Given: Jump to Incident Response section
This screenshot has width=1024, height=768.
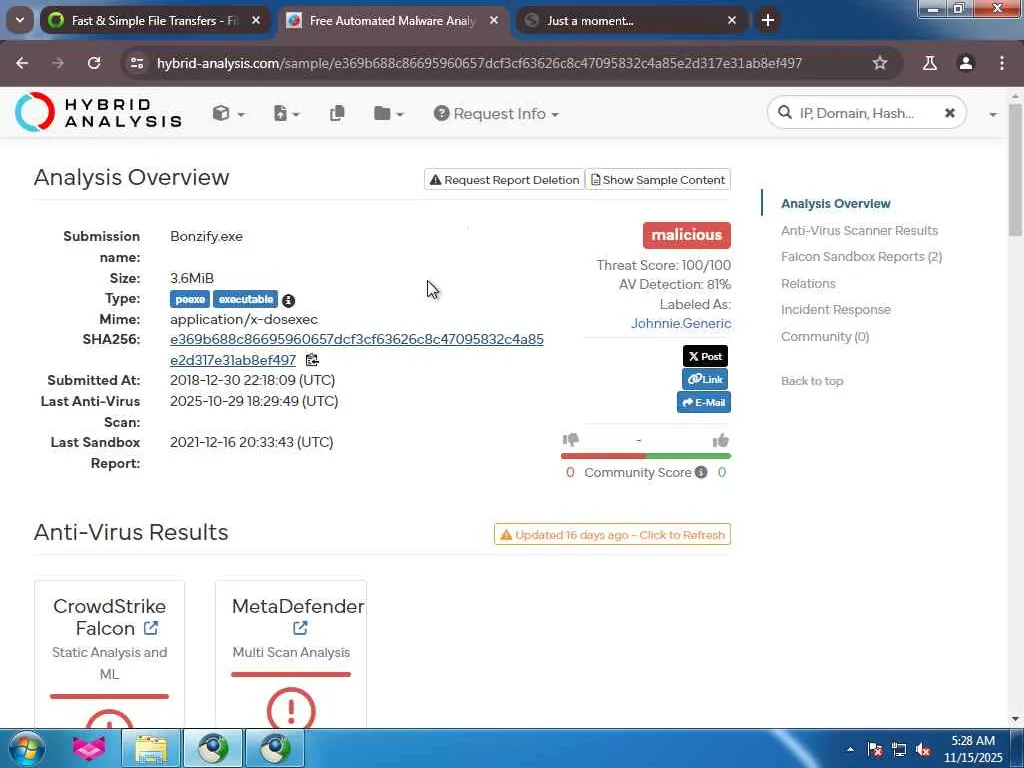Looking at the screenshot, I should (835, 310).
